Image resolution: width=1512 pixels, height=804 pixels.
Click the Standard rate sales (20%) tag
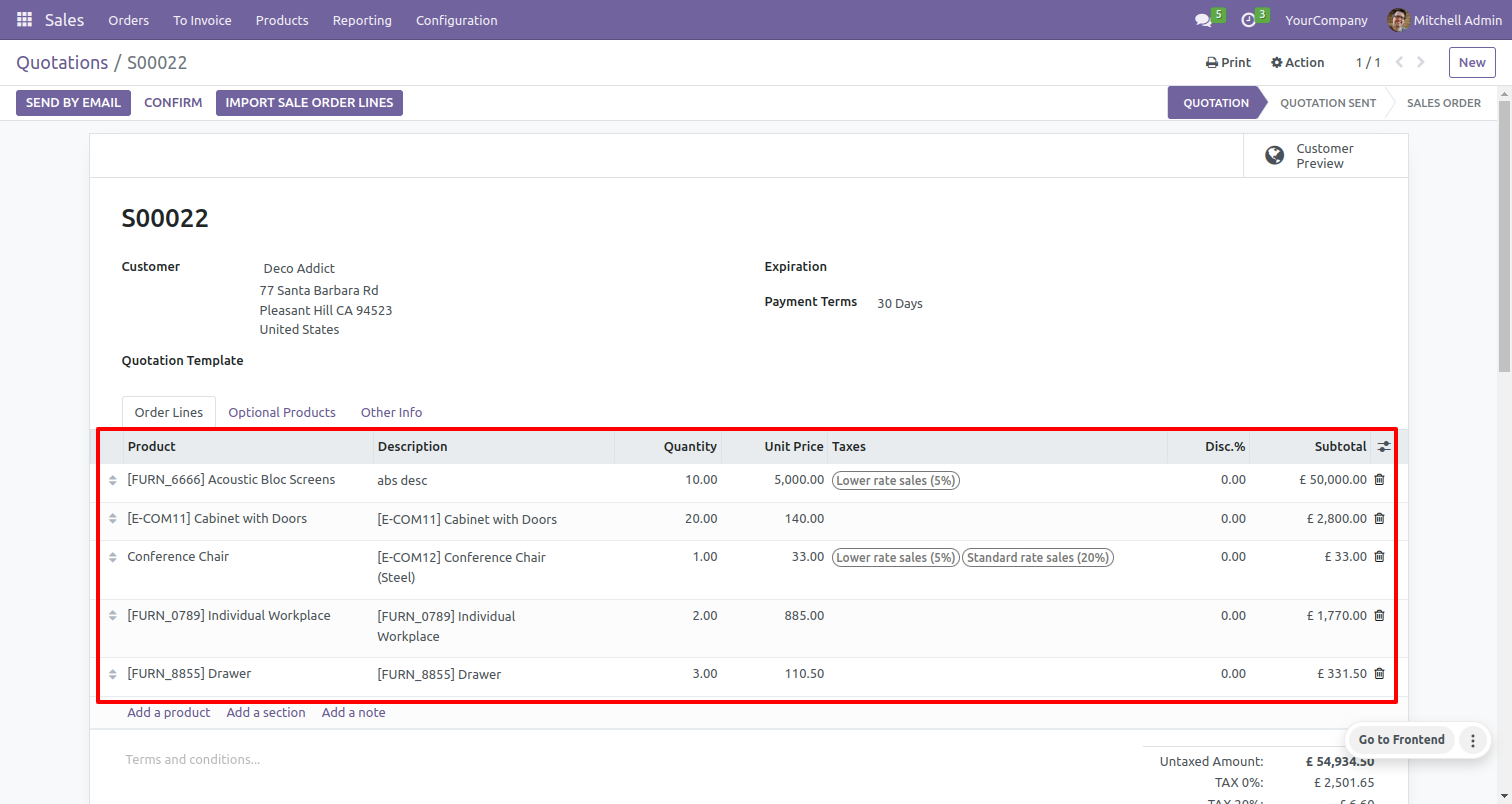tap(1038, 557)
